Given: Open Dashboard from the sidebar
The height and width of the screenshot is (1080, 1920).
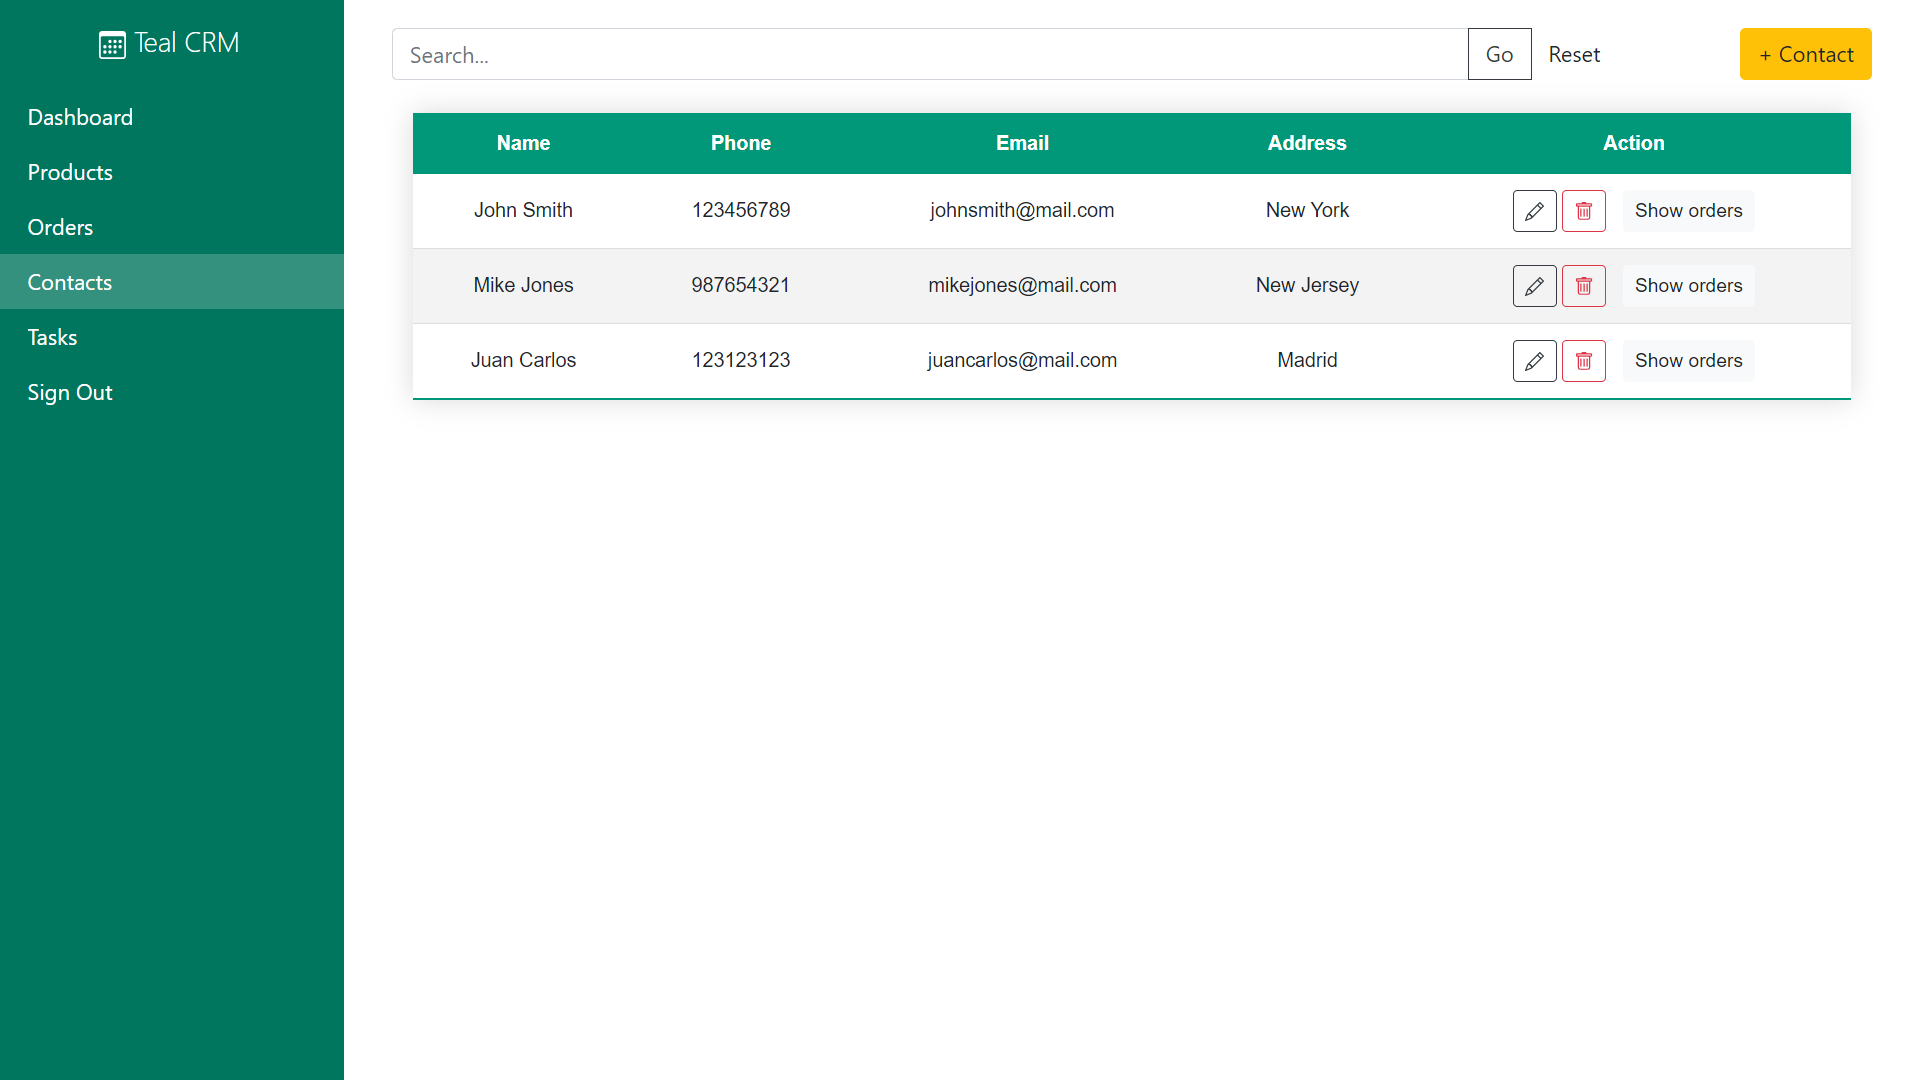Looking at the screenshot, I should 80,118.
